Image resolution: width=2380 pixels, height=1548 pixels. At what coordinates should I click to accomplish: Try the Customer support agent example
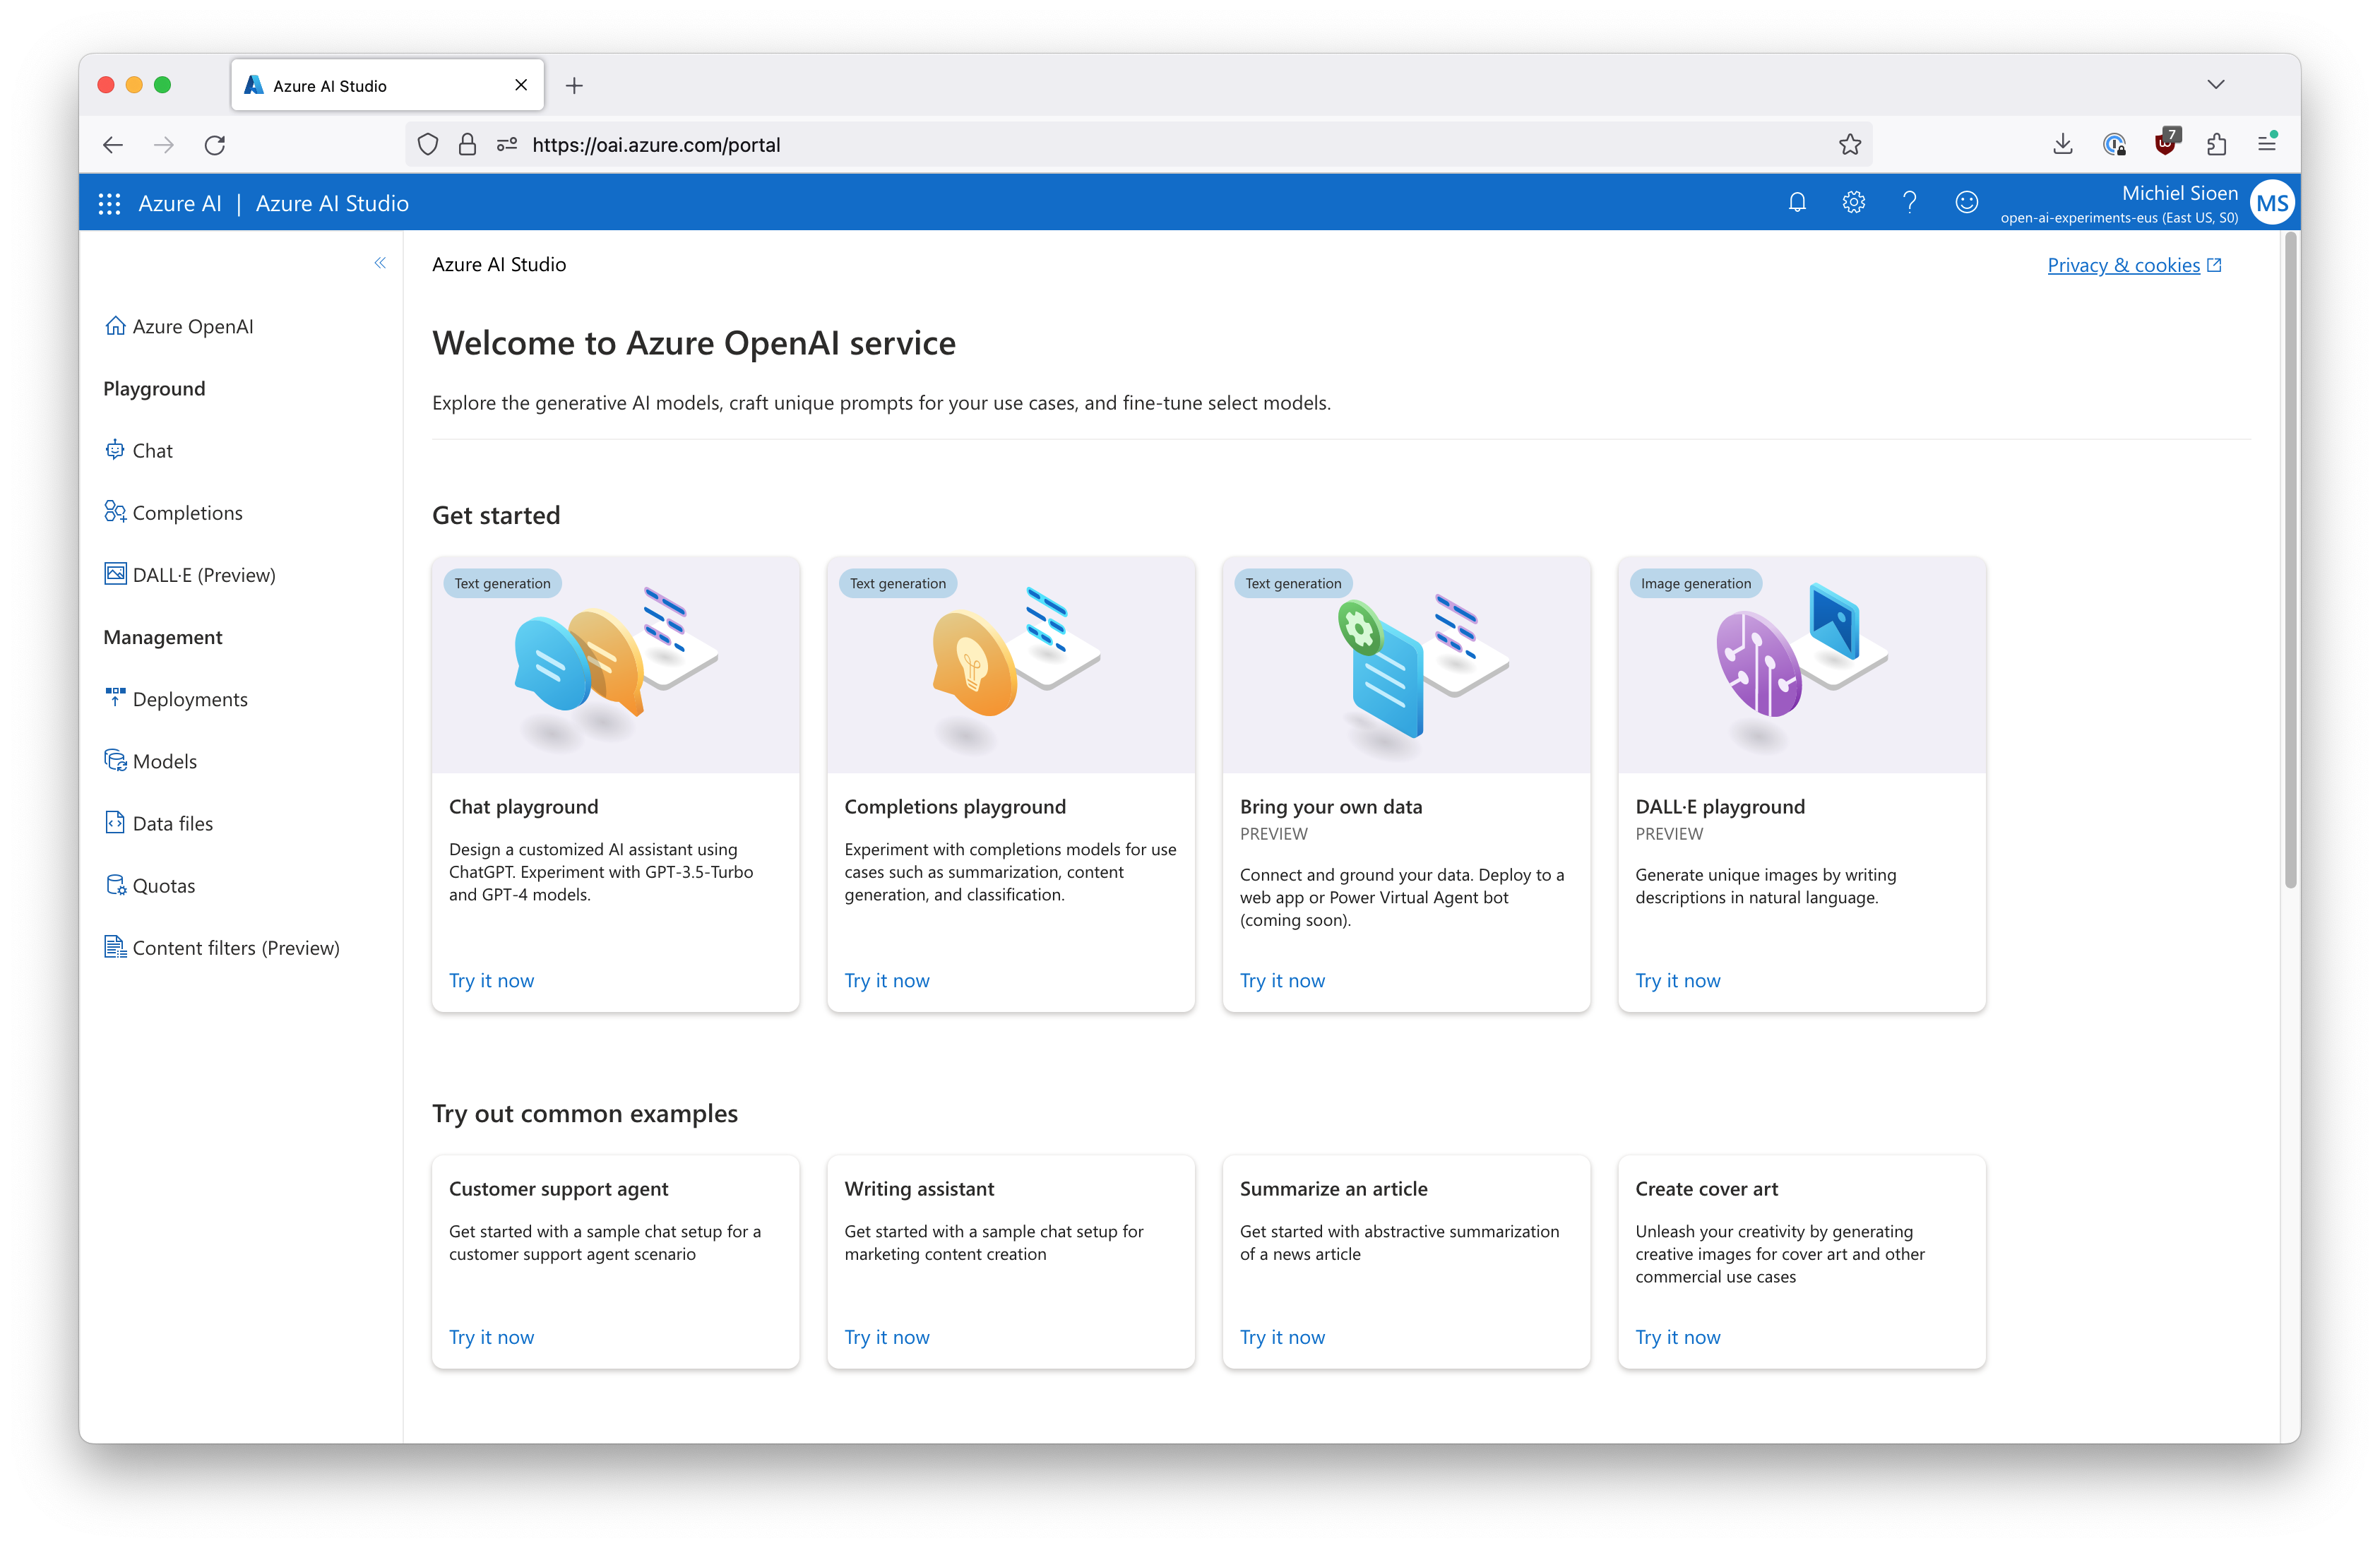[491, 1335]
